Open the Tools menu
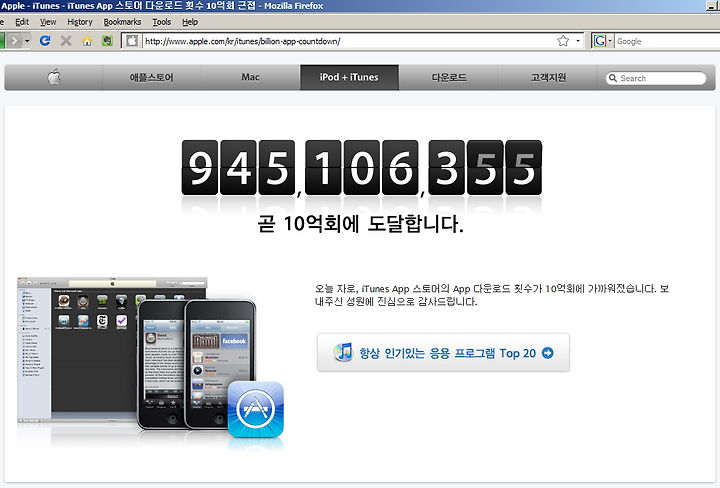Image resolution: width=720 pixels, height=488 pixels. click(162, 22)
